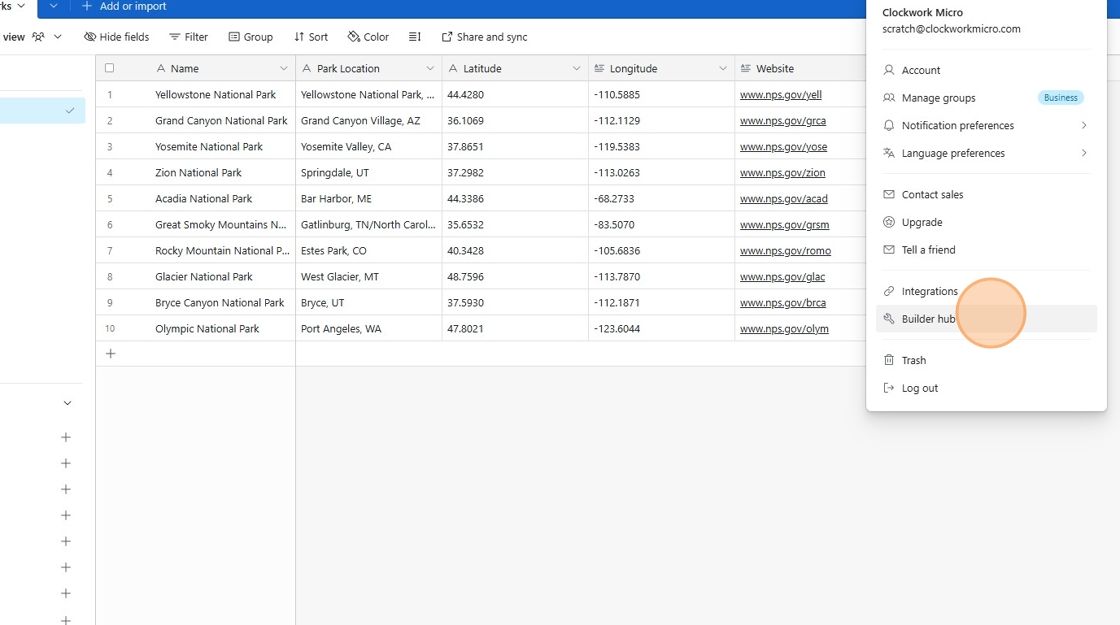Open the Sort toolbar option

(x=311, y=37)
